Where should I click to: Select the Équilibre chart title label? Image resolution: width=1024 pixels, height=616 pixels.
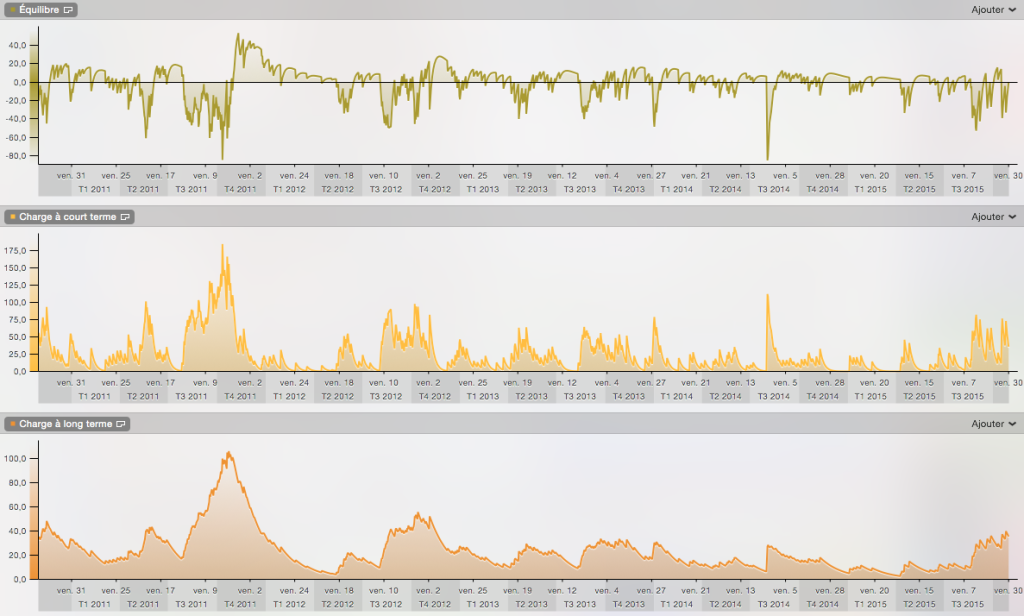point(39,9)
